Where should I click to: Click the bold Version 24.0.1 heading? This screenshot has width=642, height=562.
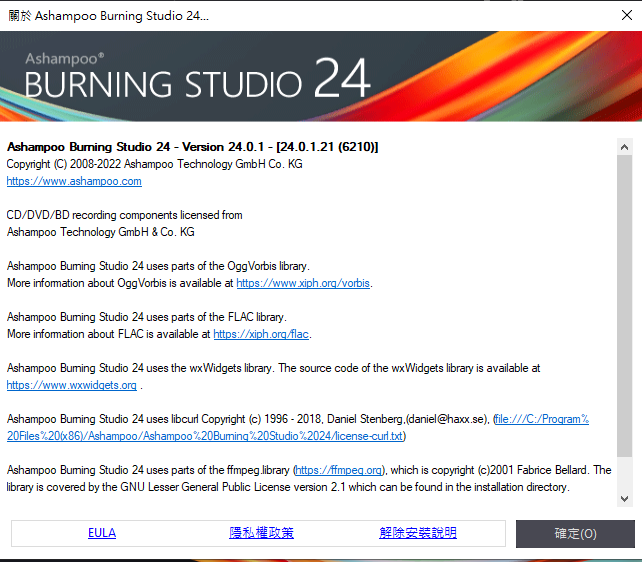pyautogui.click(x=192, y=147)
